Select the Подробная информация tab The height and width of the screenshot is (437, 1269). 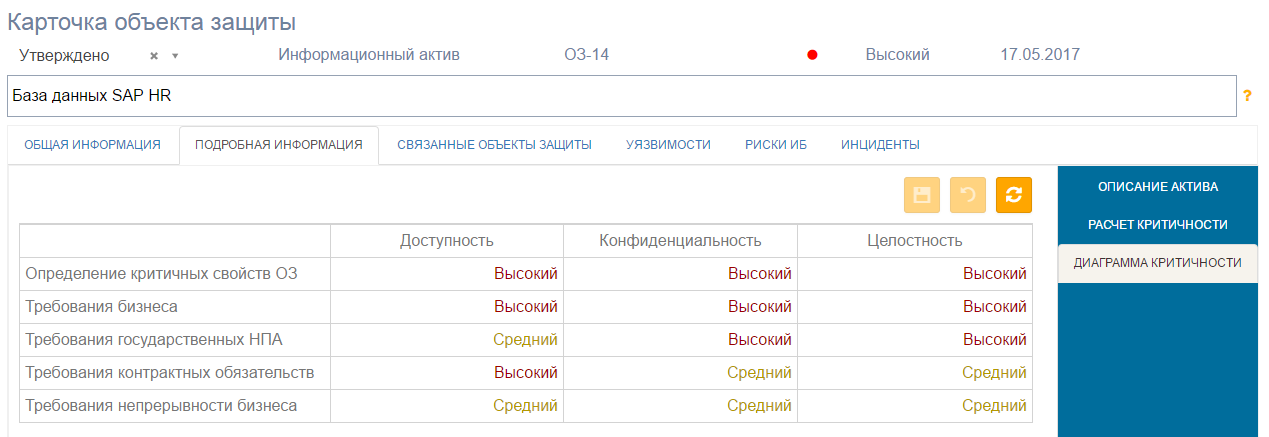pyautogui.click(x=278, y=145)
